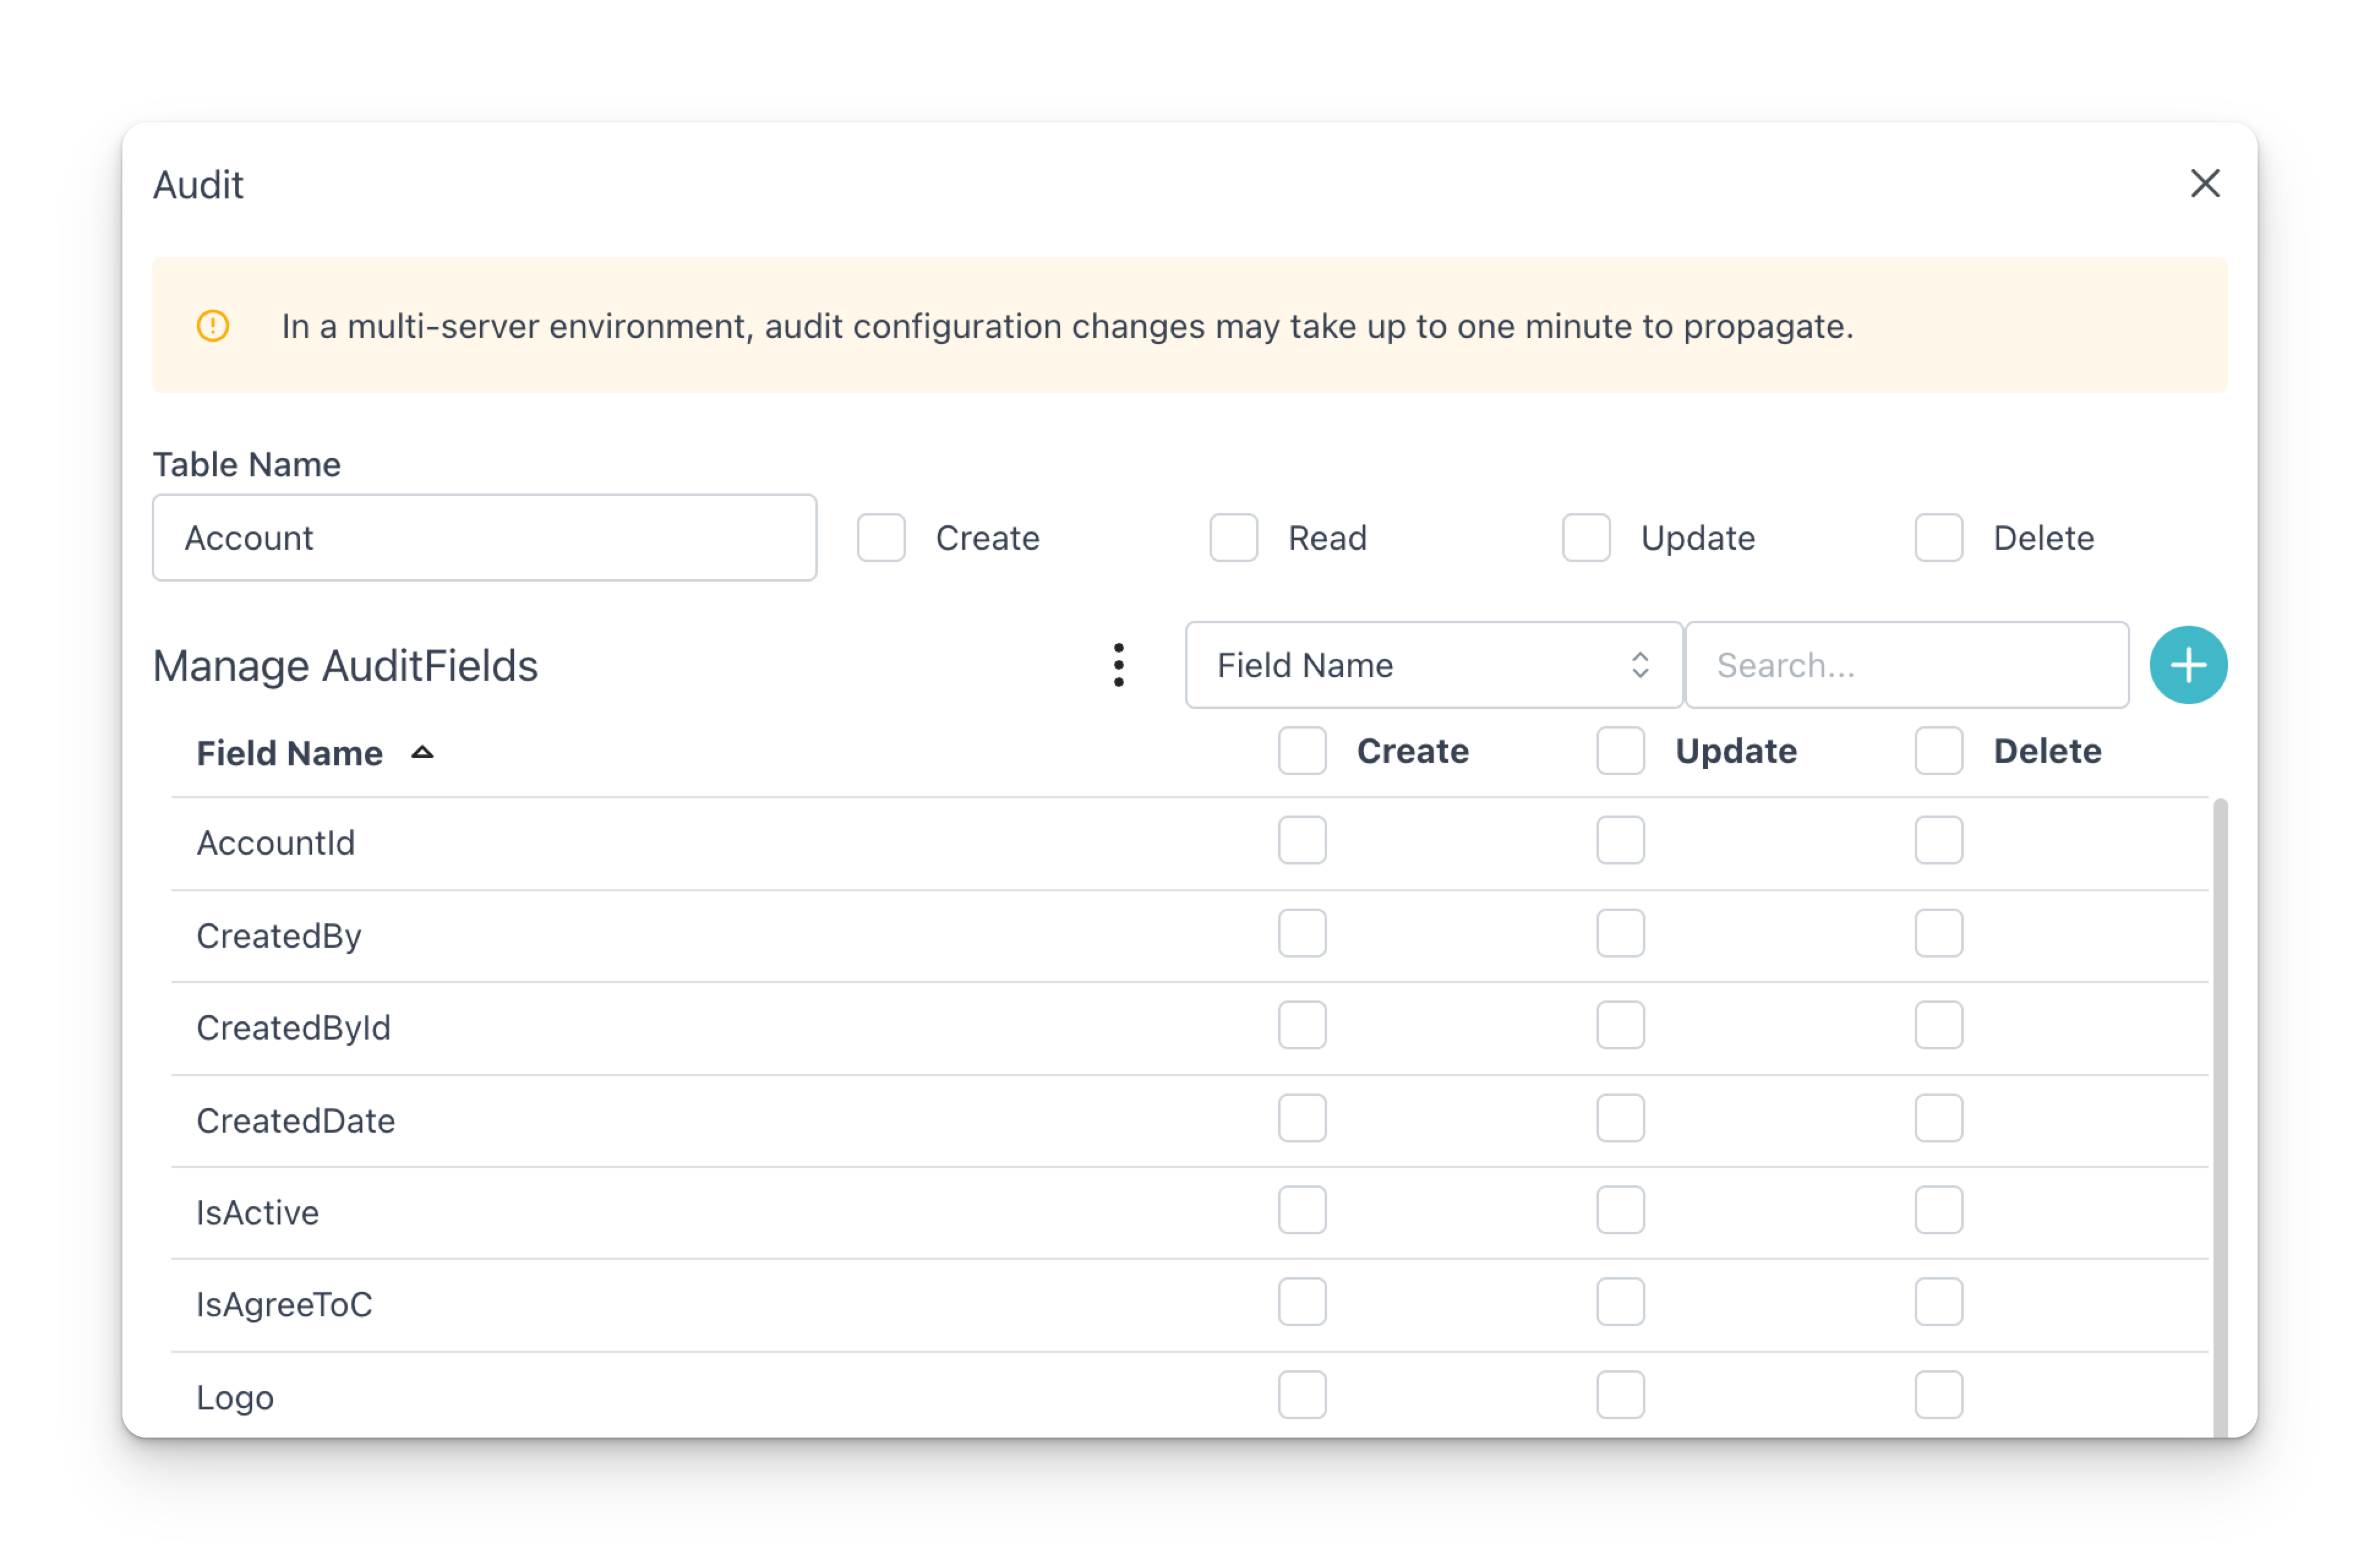Enable table-level Delete checkbox
This screenshot has width=2380, height=1560.
[x=1938, y=538]
